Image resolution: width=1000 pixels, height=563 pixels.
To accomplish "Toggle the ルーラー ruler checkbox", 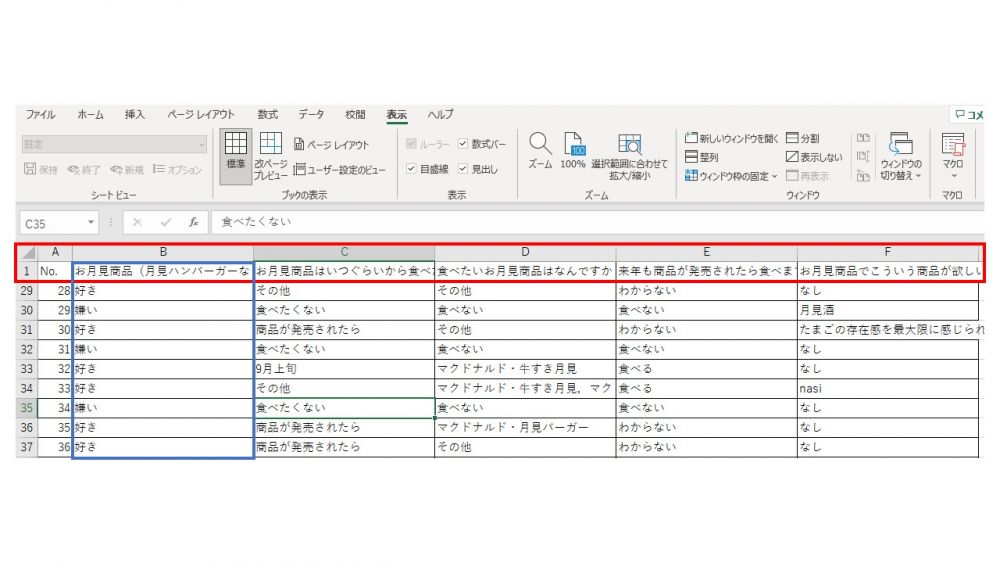I will [x=411, y=144].
